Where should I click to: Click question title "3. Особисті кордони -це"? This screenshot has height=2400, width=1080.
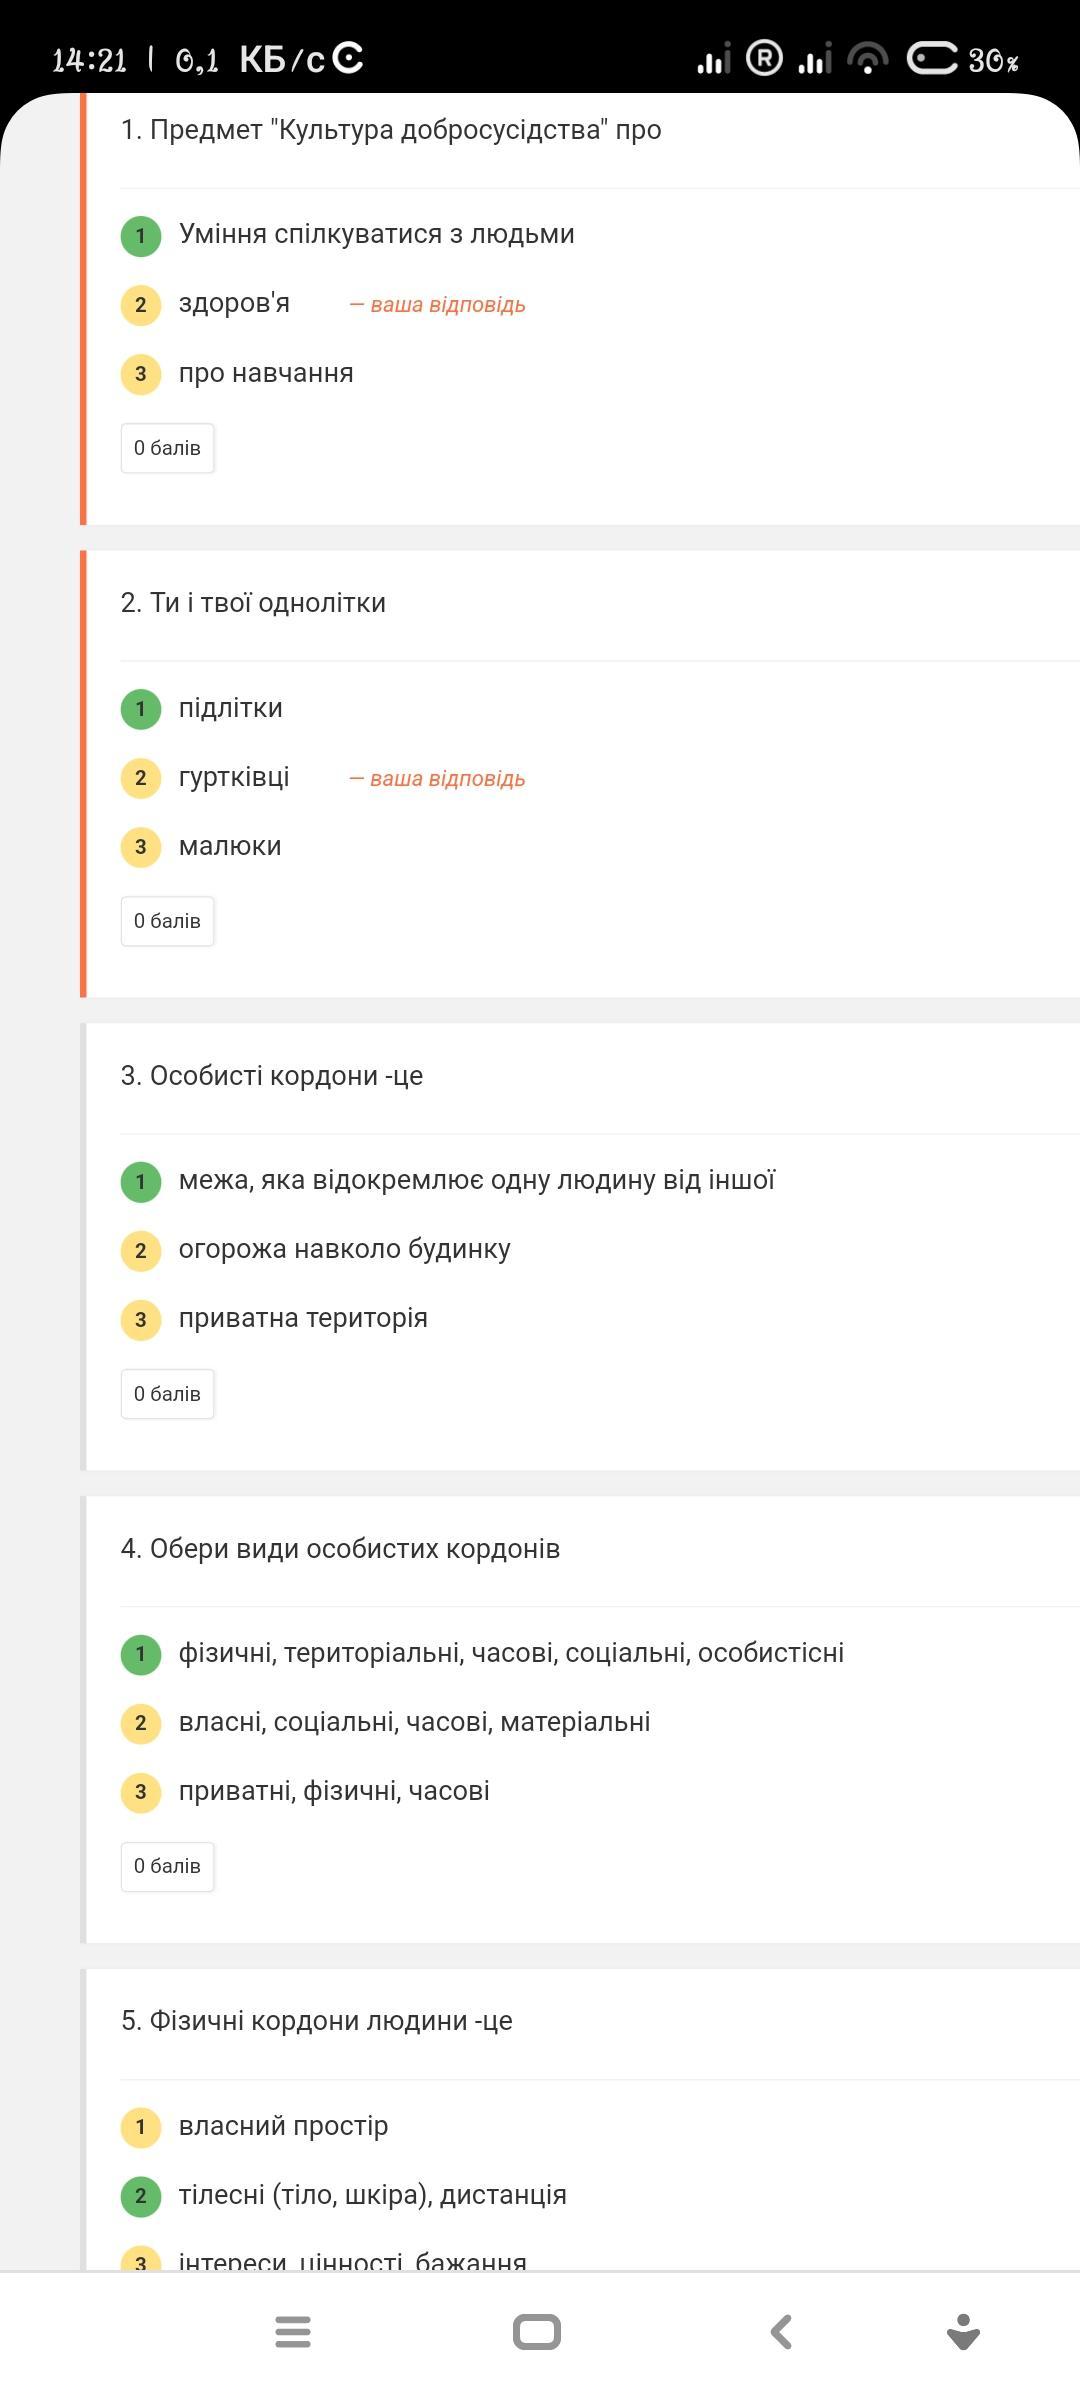click(272, 1076)
